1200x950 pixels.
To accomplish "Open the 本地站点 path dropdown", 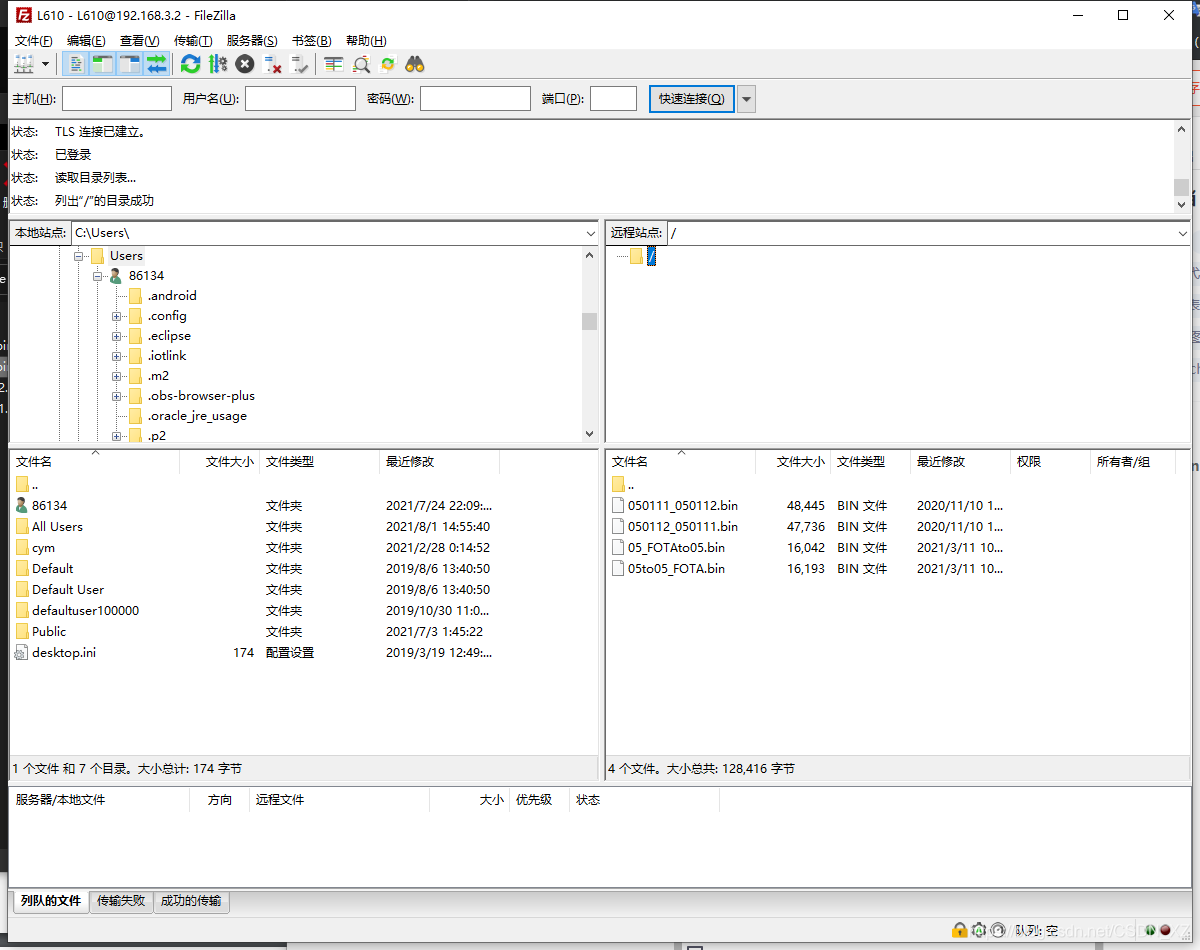I will pos(590,233).
